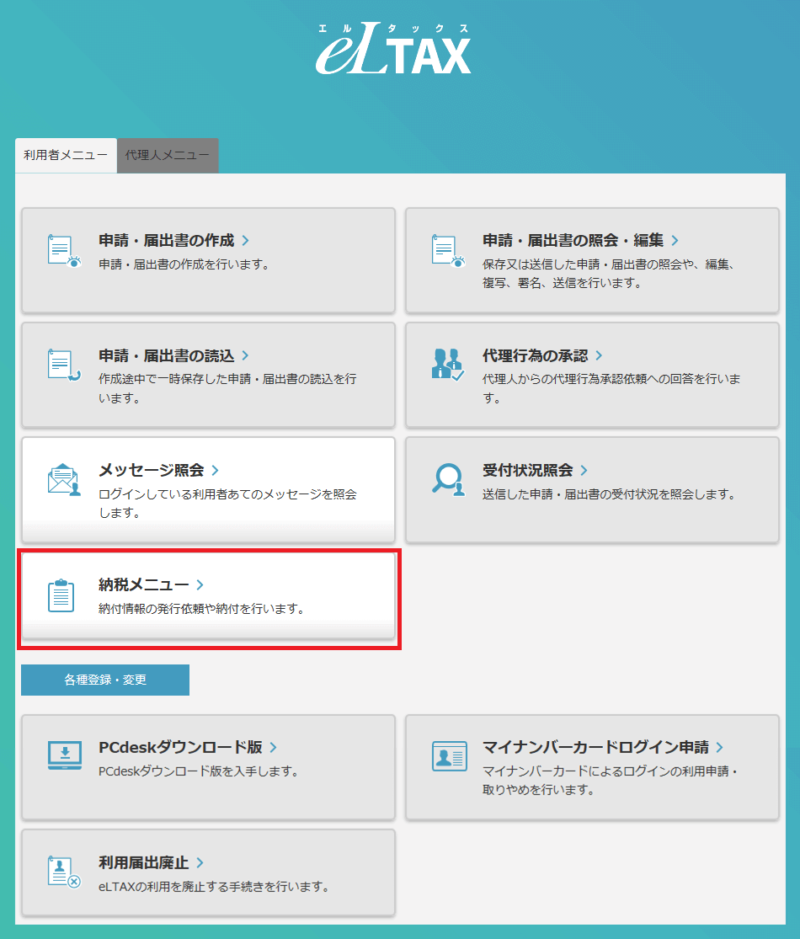
Task: Open マイナンバーカードログイン申請 heading
Action: point(596,747)
